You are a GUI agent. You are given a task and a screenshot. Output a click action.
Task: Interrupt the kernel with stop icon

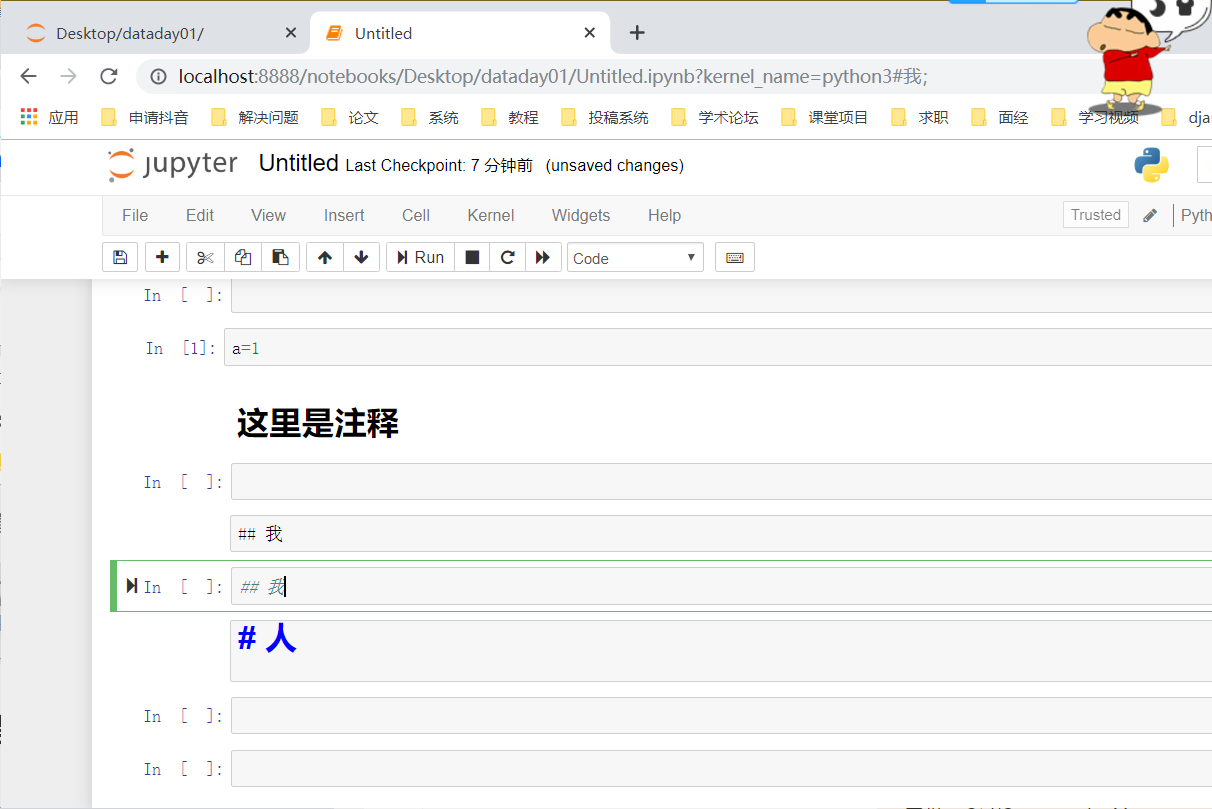tap(471, 257)
